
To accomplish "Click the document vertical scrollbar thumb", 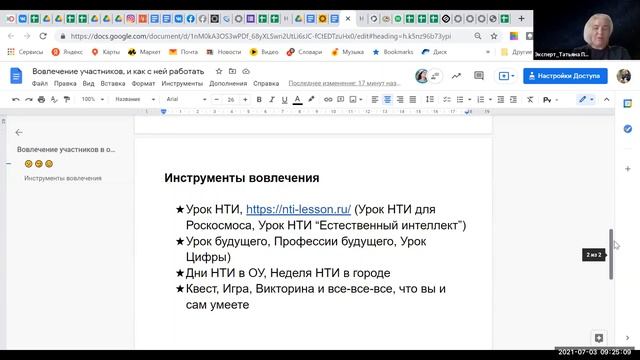I will point(611,254).
